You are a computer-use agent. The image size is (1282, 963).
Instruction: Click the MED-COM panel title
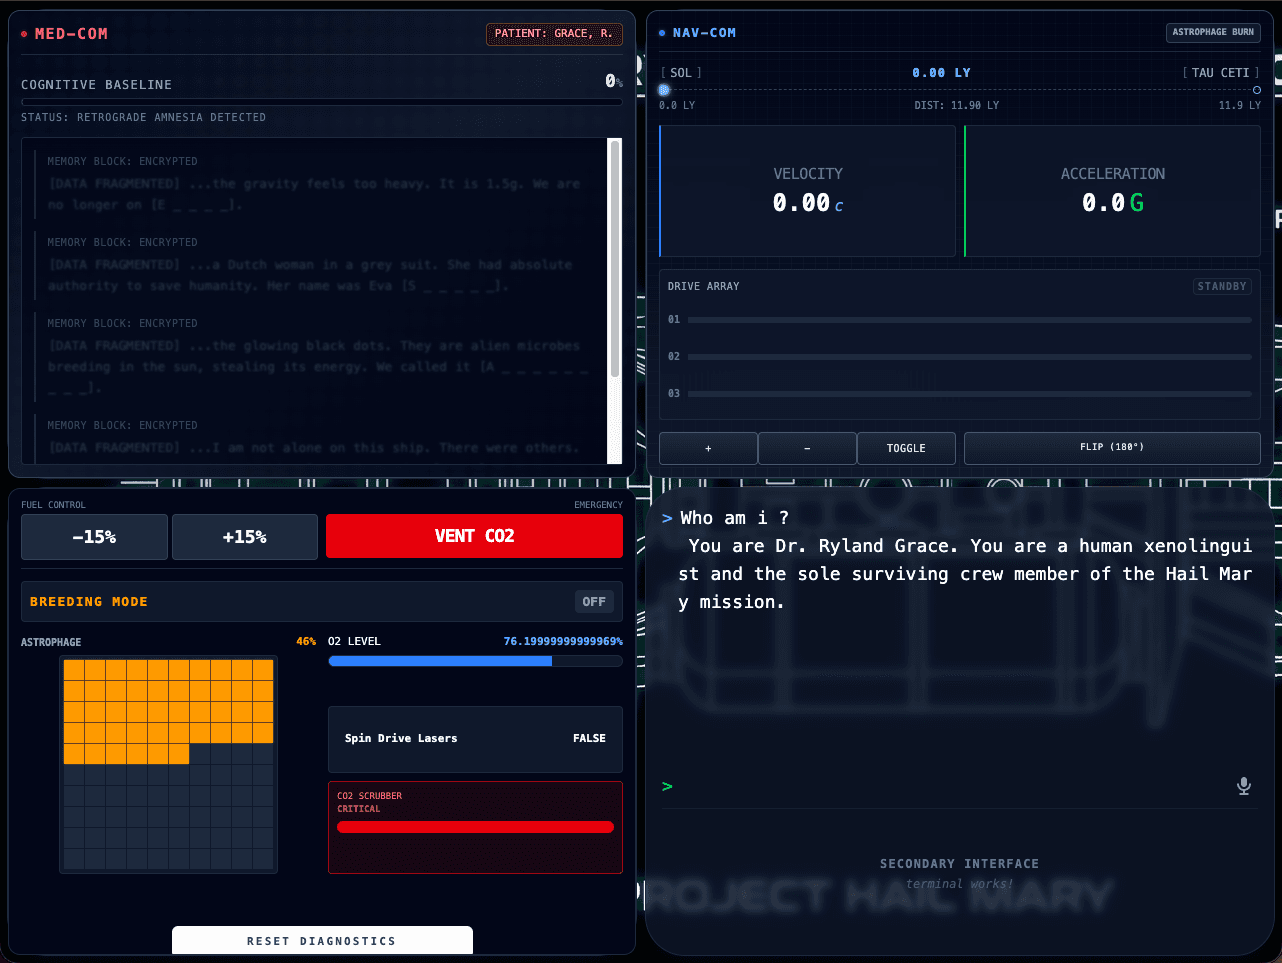[x=71, y=34]
